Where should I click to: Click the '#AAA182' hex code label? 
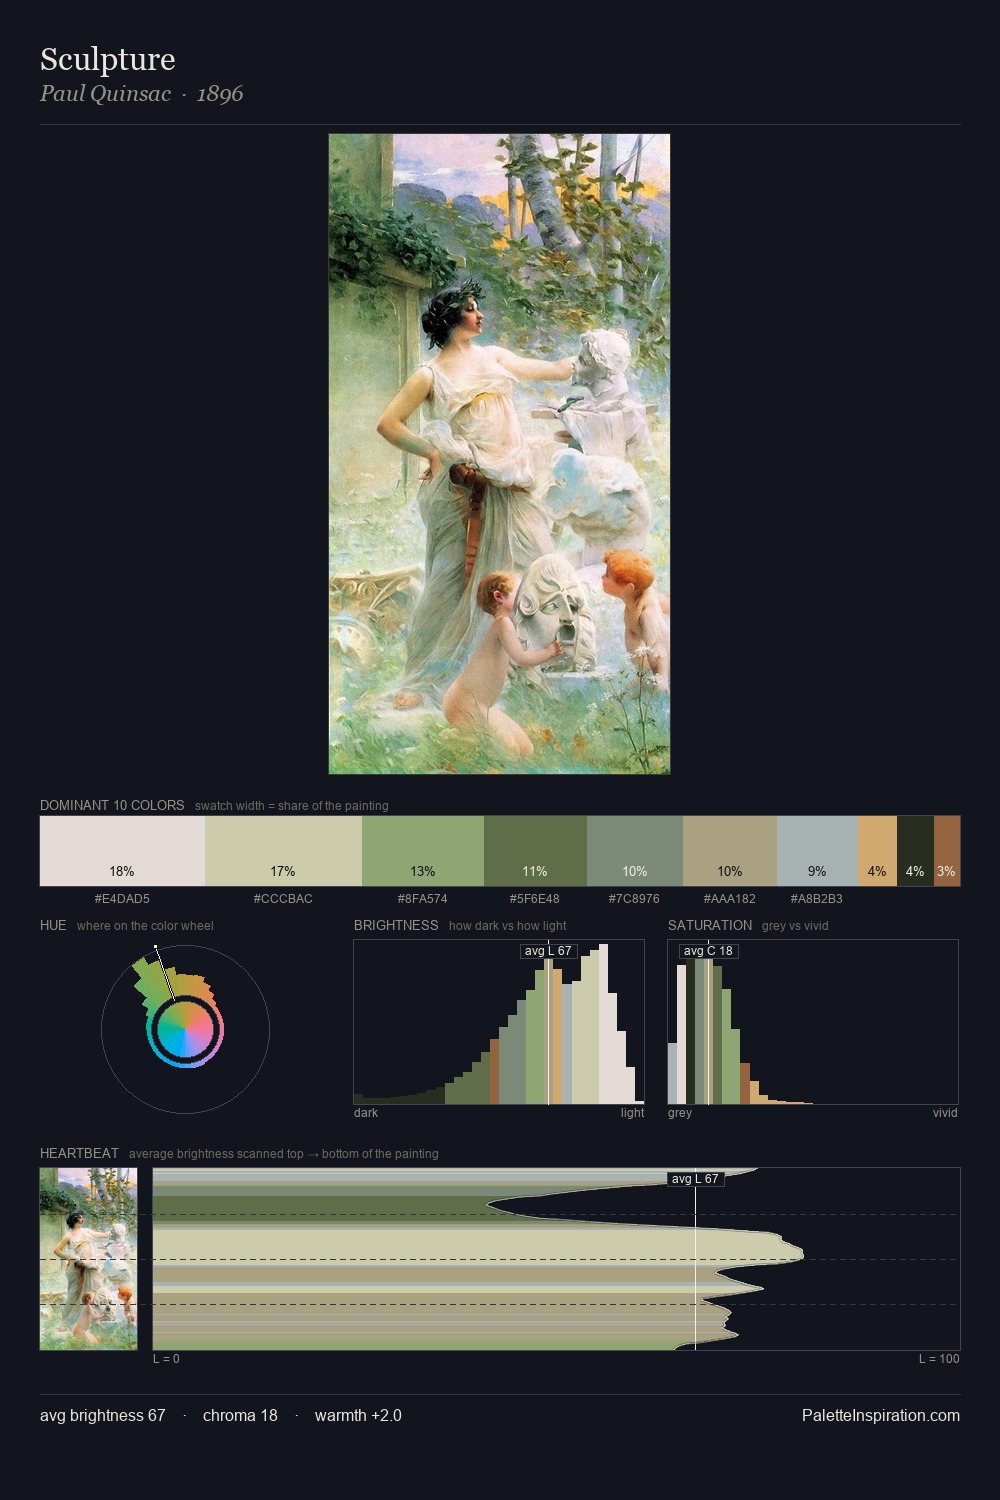[x=730, y=898]
